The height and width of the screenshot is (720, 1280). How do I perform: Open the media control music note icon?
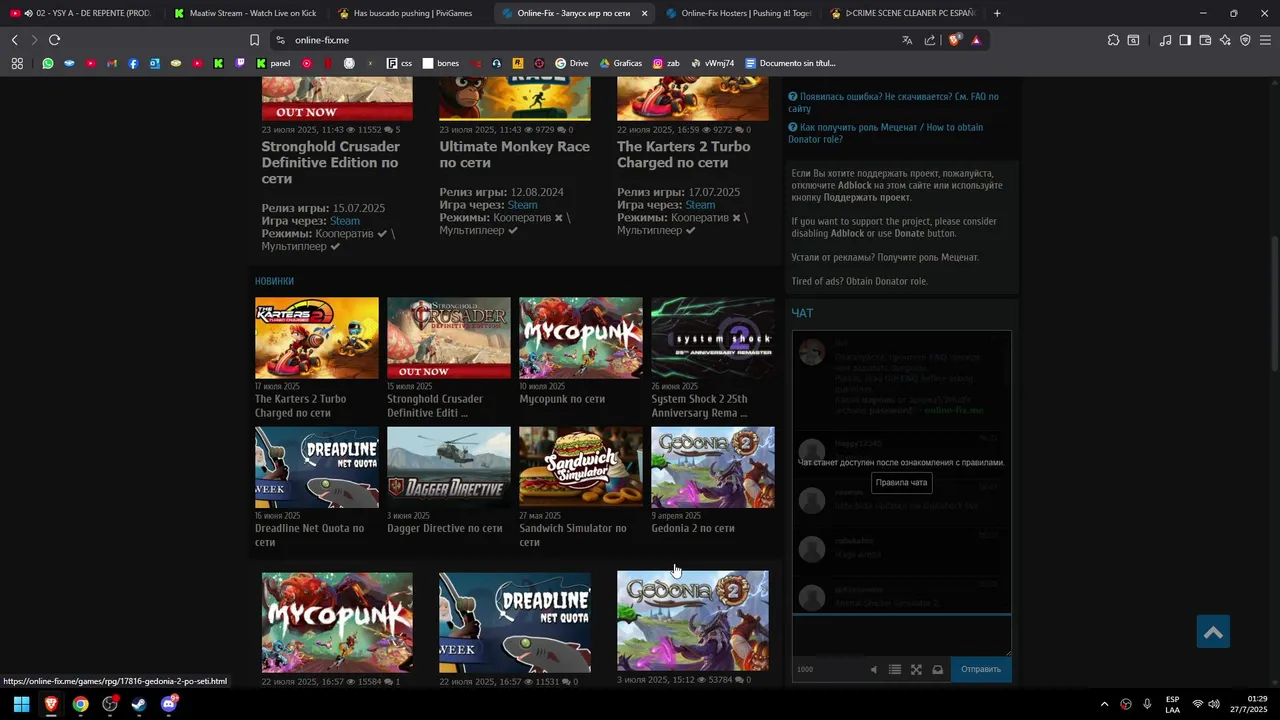[x=1165, y=40]
